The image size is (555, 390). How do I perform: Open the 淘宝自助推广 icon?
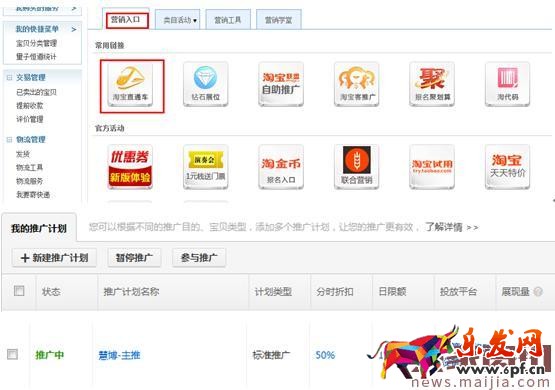click(281, 84)
